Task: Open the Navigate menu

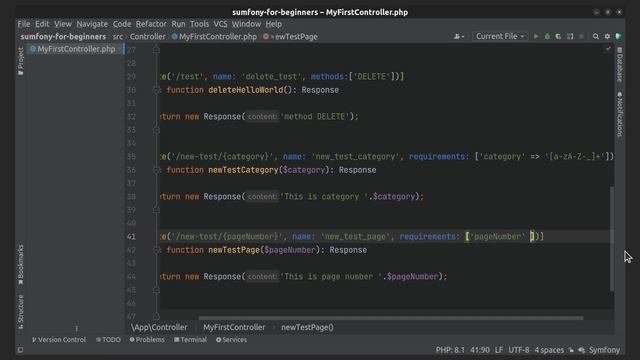Action: (92, 24)
